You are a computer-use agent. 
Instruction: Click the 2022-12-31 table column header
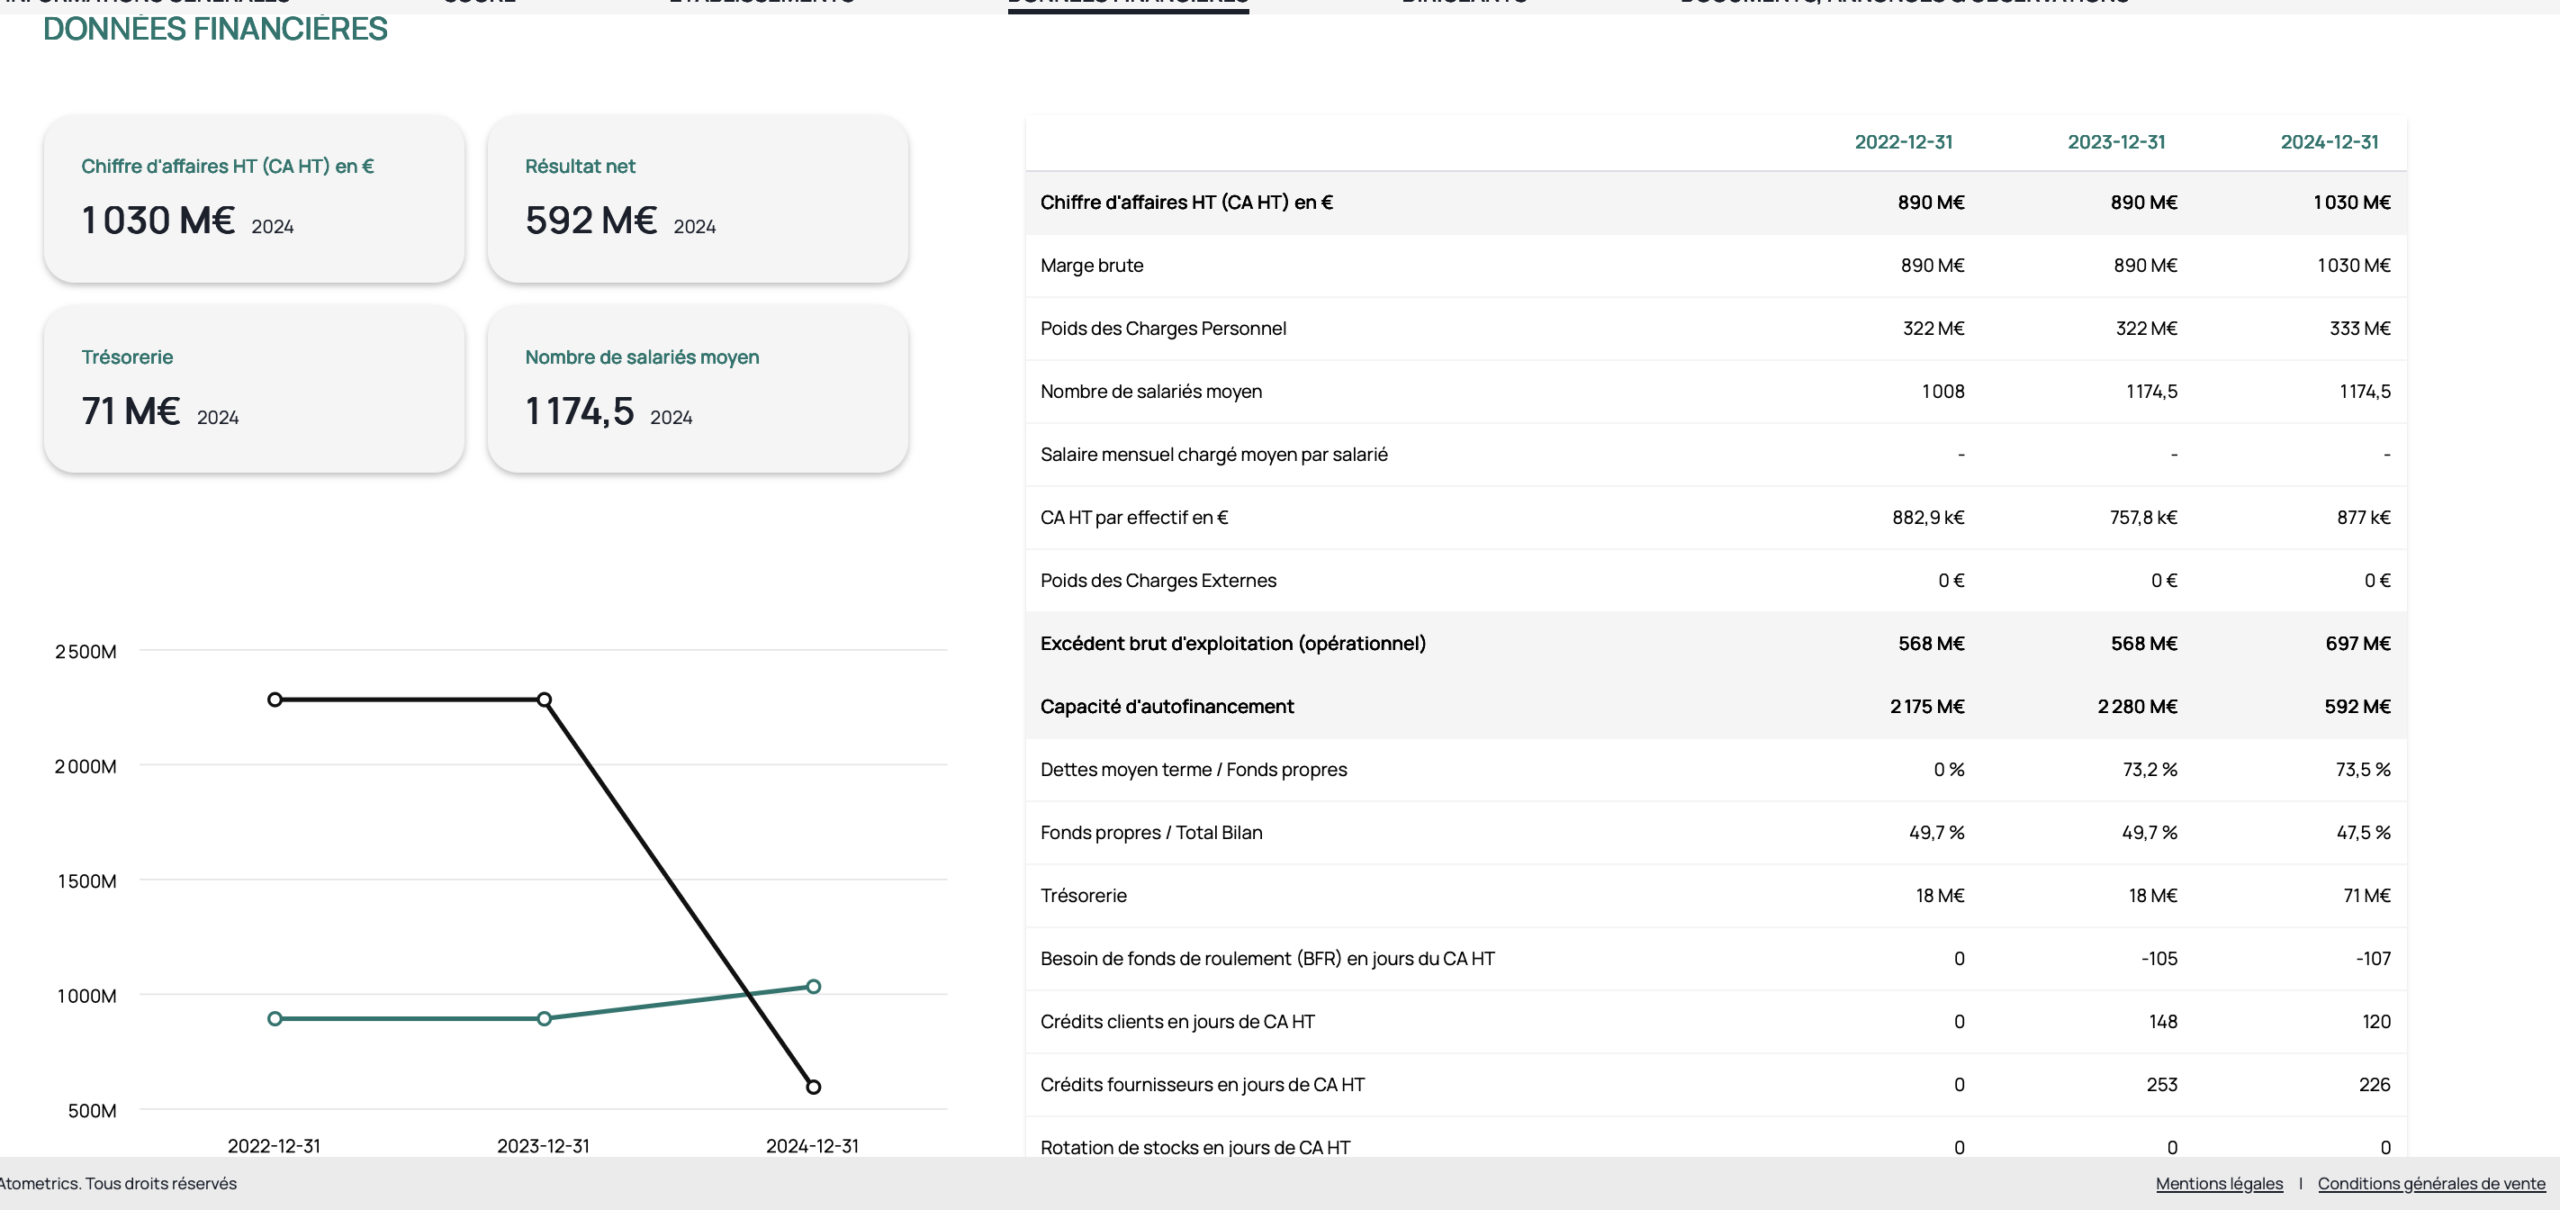click(1903, 142)
